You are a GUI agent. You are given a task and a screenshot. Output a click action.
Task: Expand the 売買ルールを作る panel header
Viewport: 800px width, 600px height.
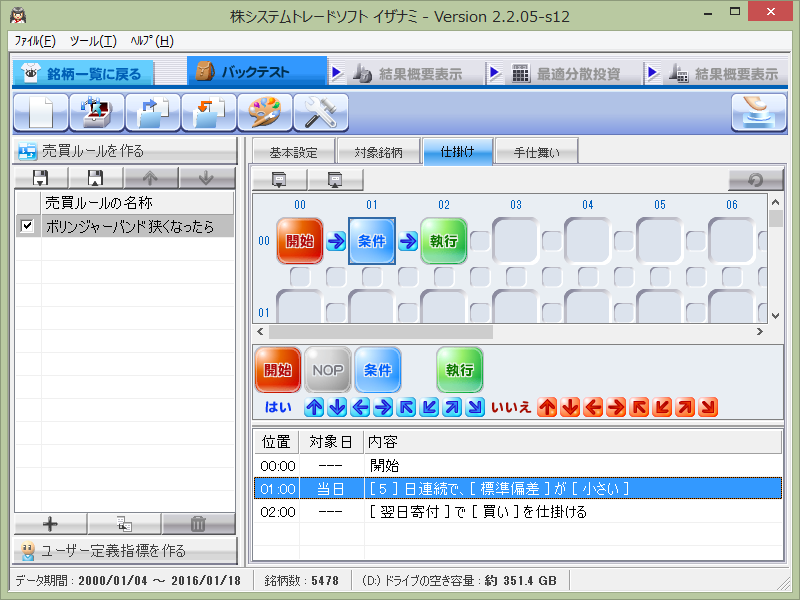tap(125, 151)
